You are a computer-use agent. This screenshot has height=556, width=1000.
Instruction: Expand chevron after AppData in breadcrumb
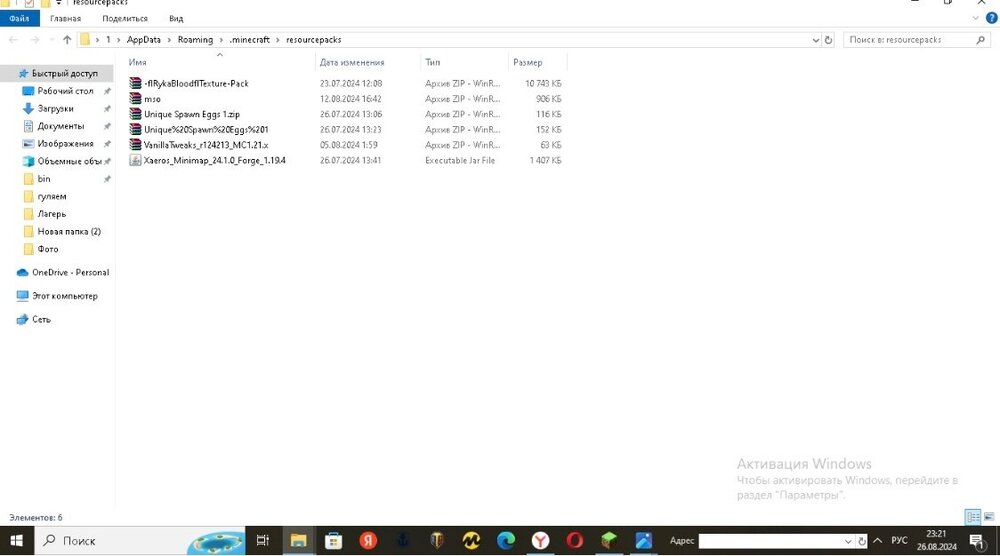pyautogui.click(x=170, y=40)
